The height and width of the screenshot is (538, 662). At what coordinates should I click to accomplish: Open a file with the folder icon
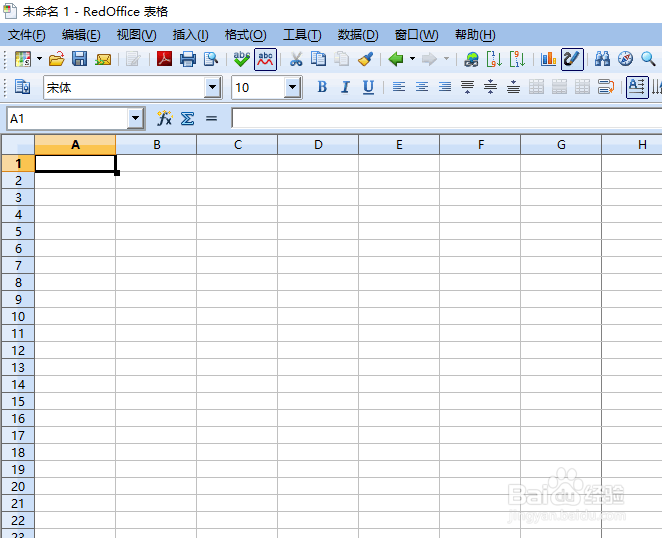(x=57, y=59)
